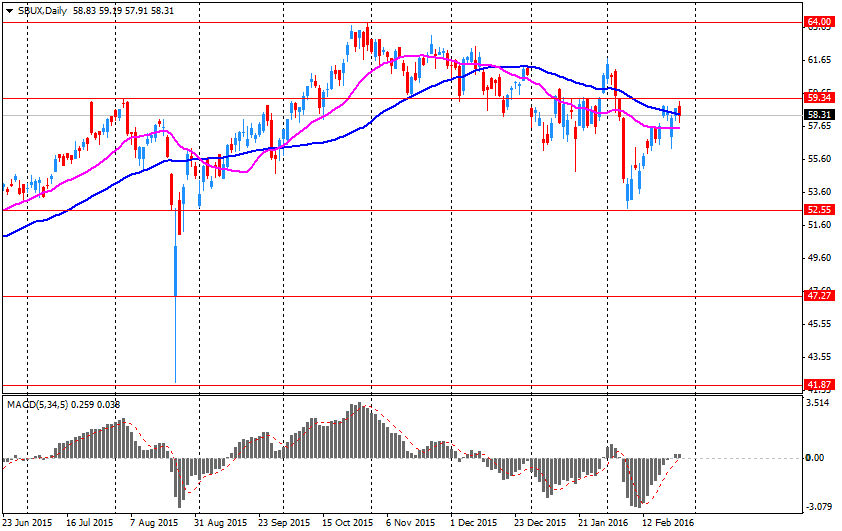Click the MACD zero level 0.00 label

[816, 457]
